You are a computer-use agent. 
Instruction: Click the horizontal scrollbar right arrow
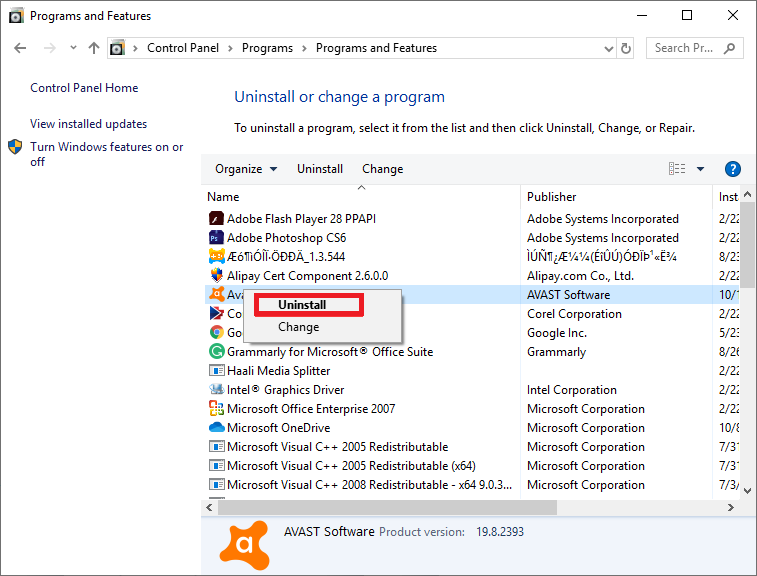click(x=730, y=507)
